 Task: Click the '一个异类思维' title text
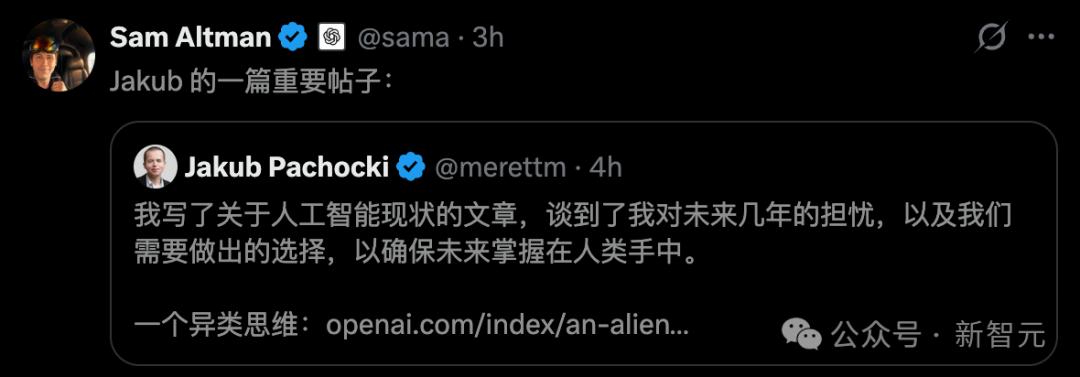[x=220, y=324]
